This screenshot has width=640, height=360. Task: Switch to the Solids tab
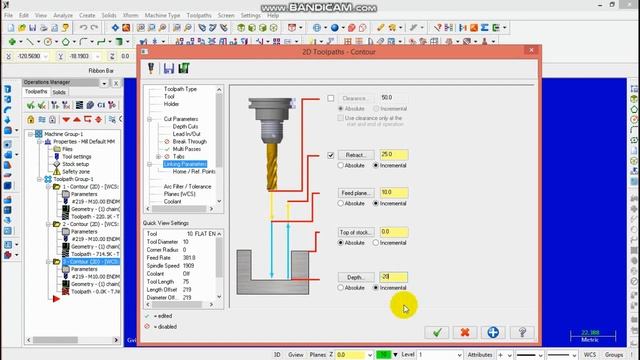(59, 92)
